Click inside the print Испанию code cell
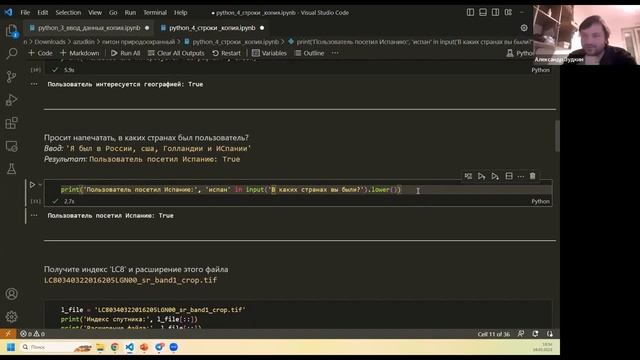 298,189
